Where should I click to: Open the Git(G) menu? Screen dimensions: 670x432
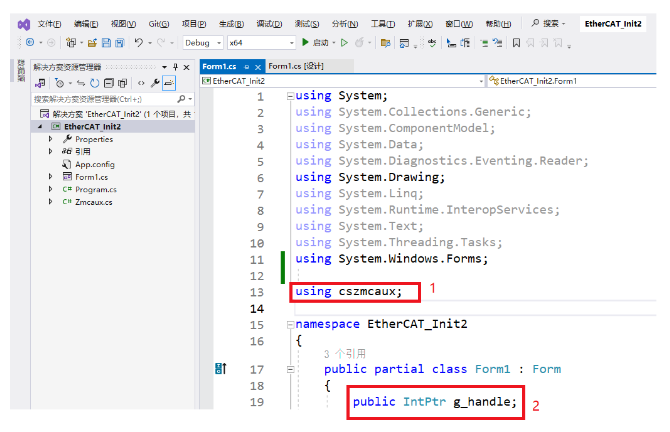click(x=159, y=24)
